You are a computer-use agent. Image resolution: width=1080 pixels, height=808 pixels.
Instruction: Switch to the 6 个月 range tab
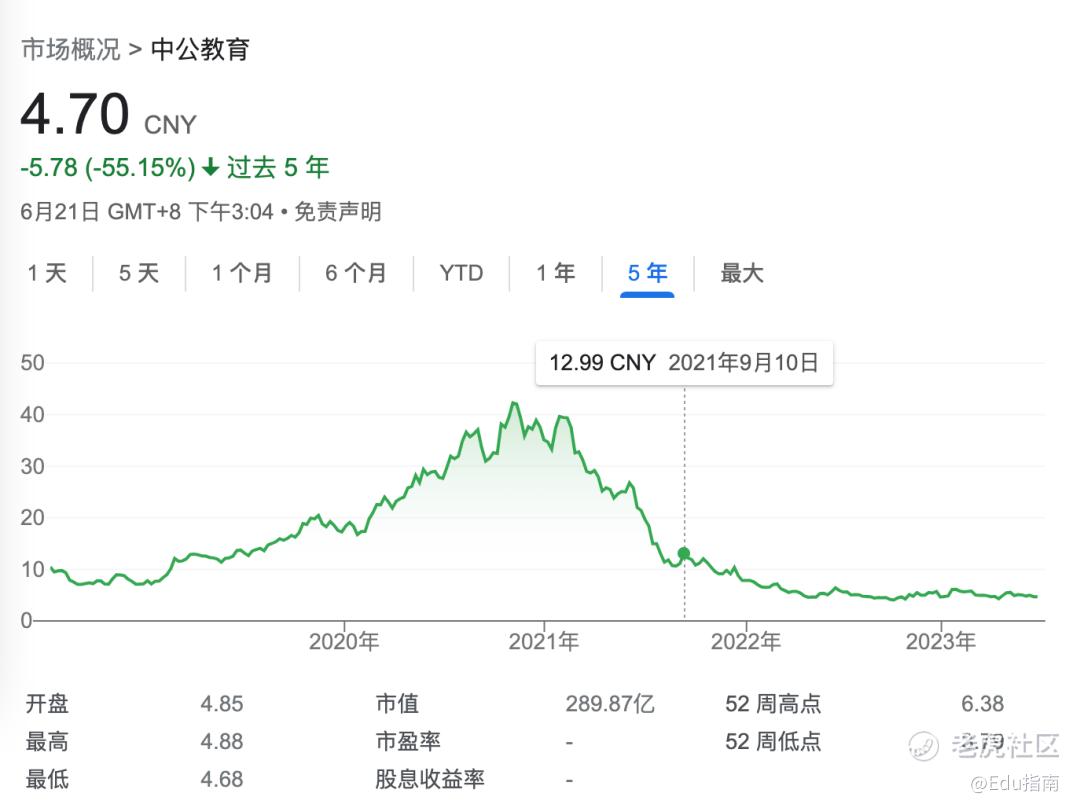click(x=355, y=273)
